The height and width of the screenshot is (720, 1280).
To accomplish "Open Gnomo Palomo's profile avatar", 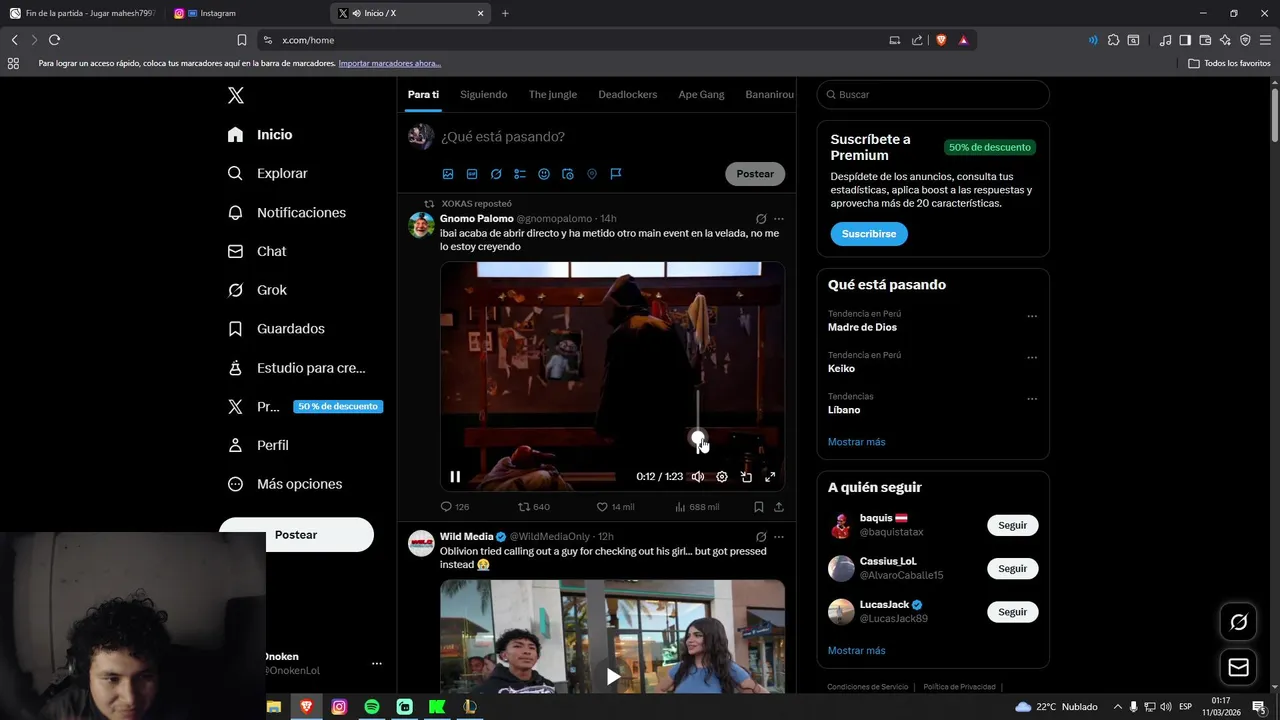I will 421,225.
